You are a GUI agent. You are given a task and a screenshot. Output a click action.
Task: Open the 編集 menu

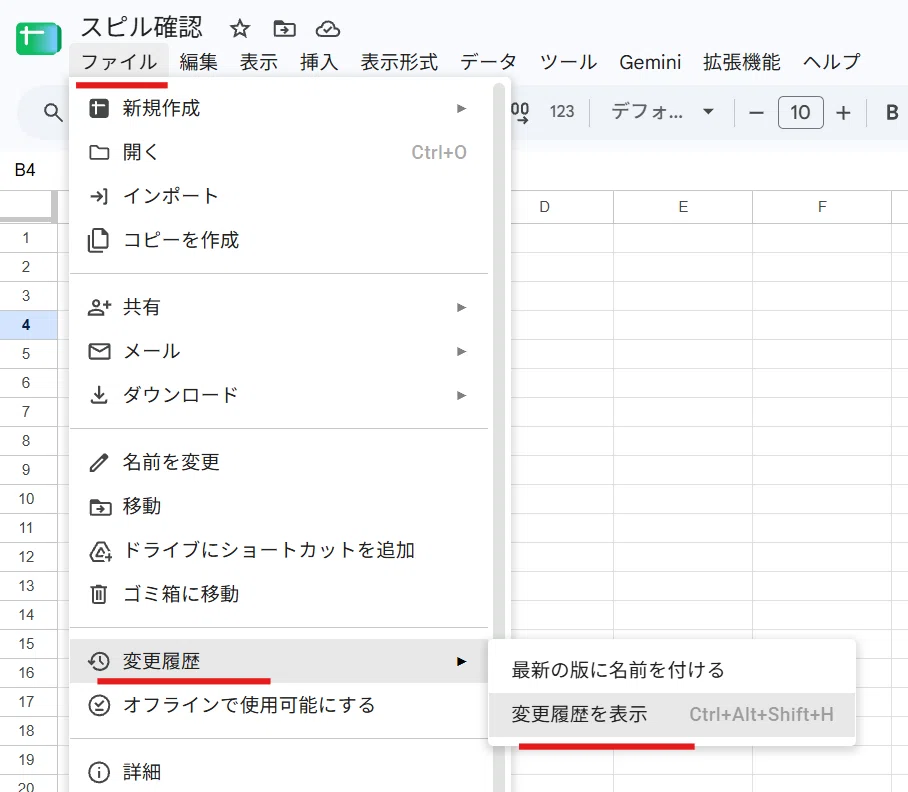pos(199,61)
